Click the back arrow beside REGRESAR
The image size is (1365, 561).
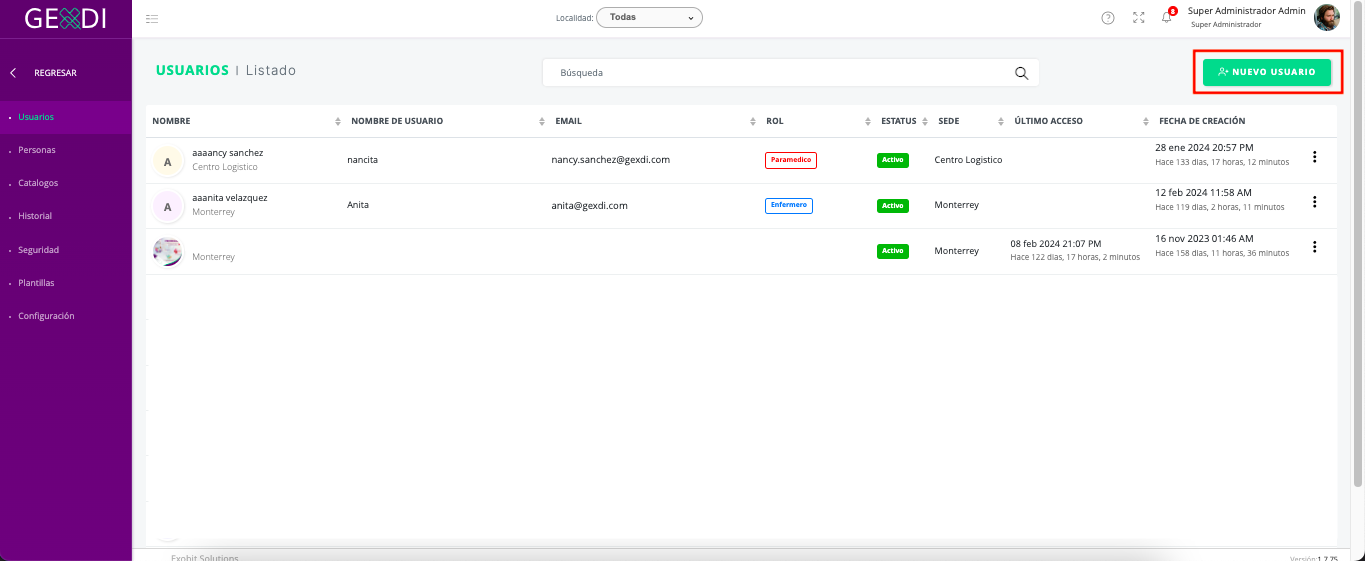pyautogui.click(x=13, y=73)
